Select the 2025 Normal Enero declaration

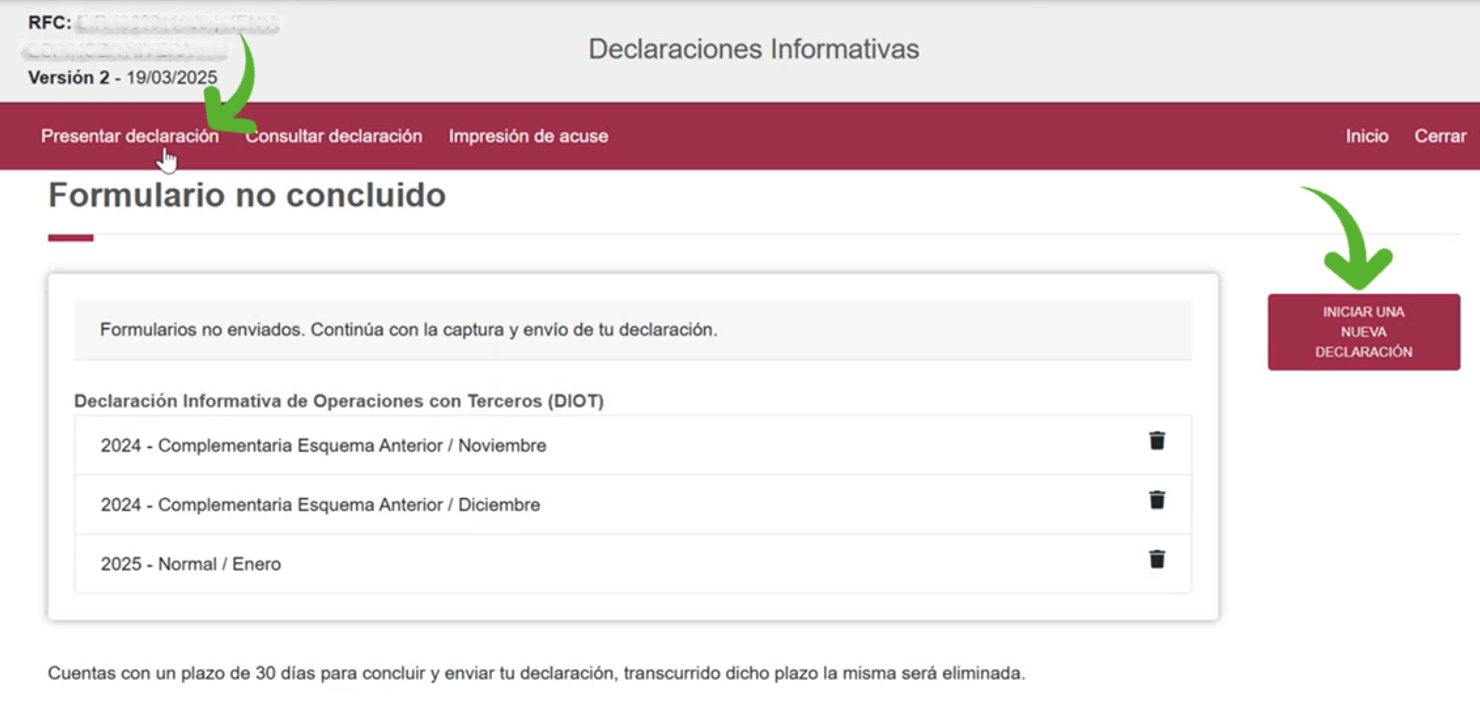[191, 564]
